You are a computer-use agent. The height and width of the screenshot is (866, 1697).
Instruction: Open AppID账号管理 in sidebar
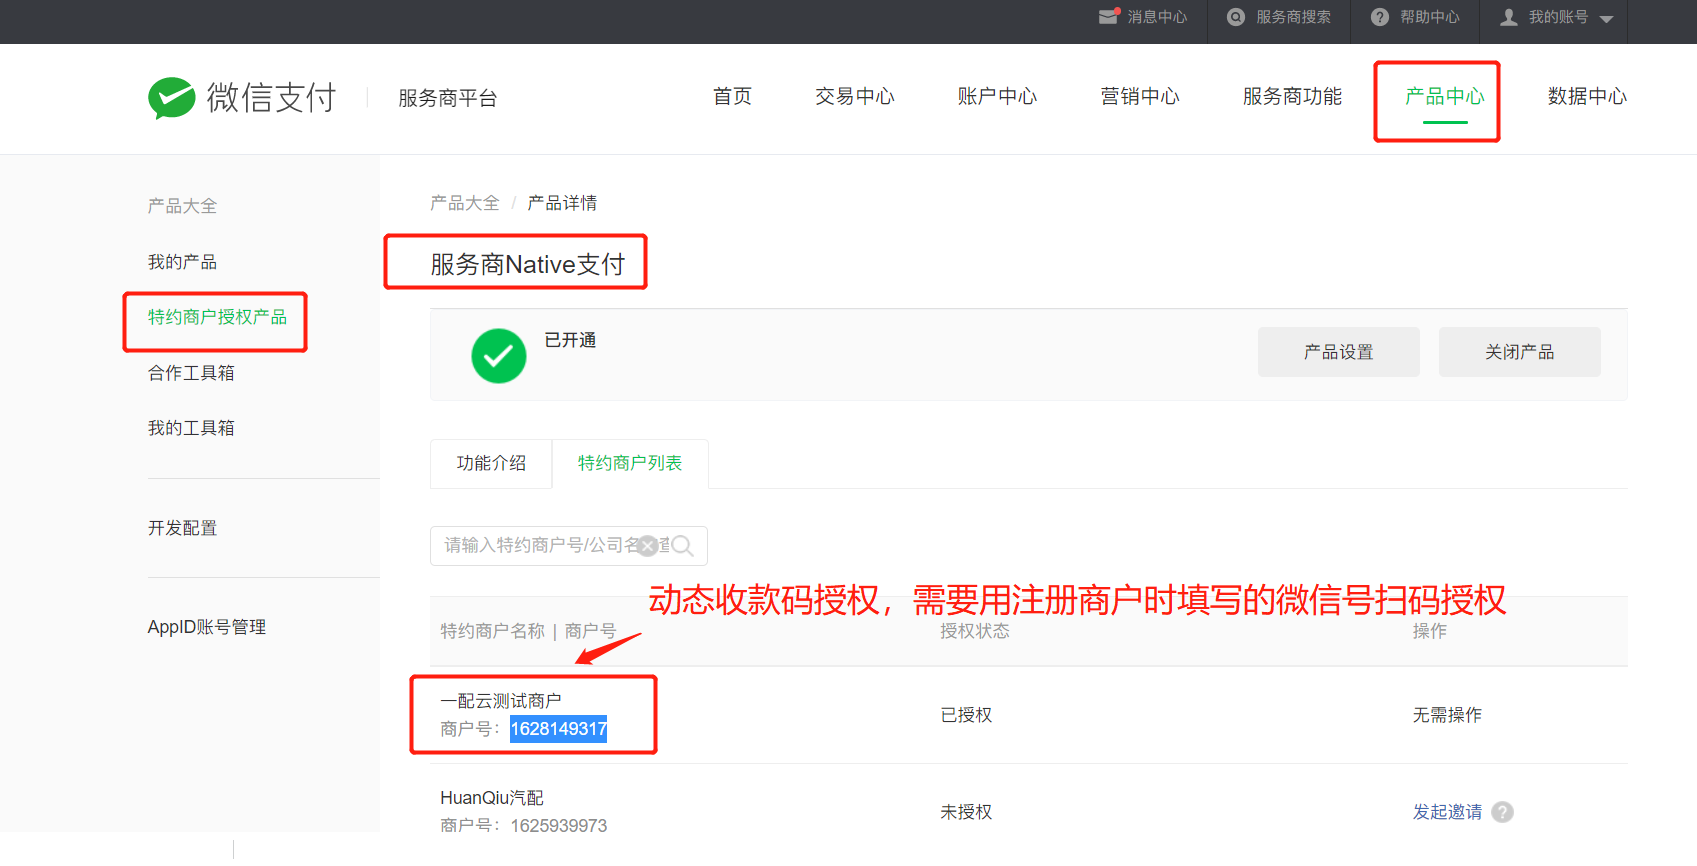[206, 627]
